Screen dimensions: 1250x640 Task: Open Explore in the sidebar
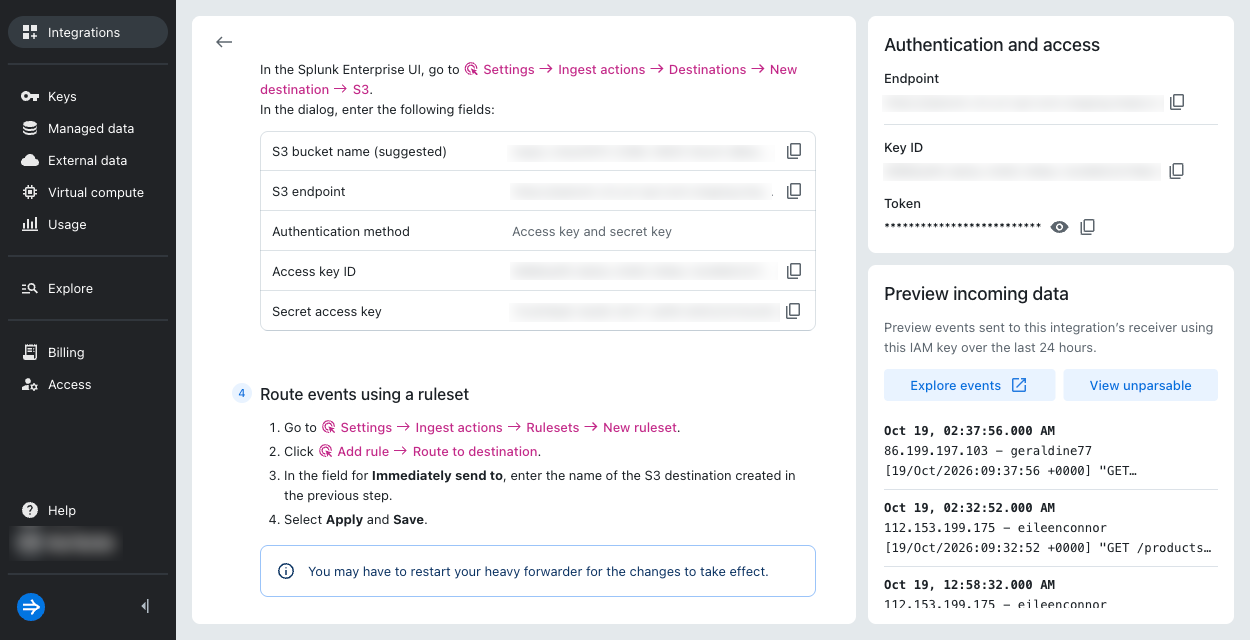[88, 288]
